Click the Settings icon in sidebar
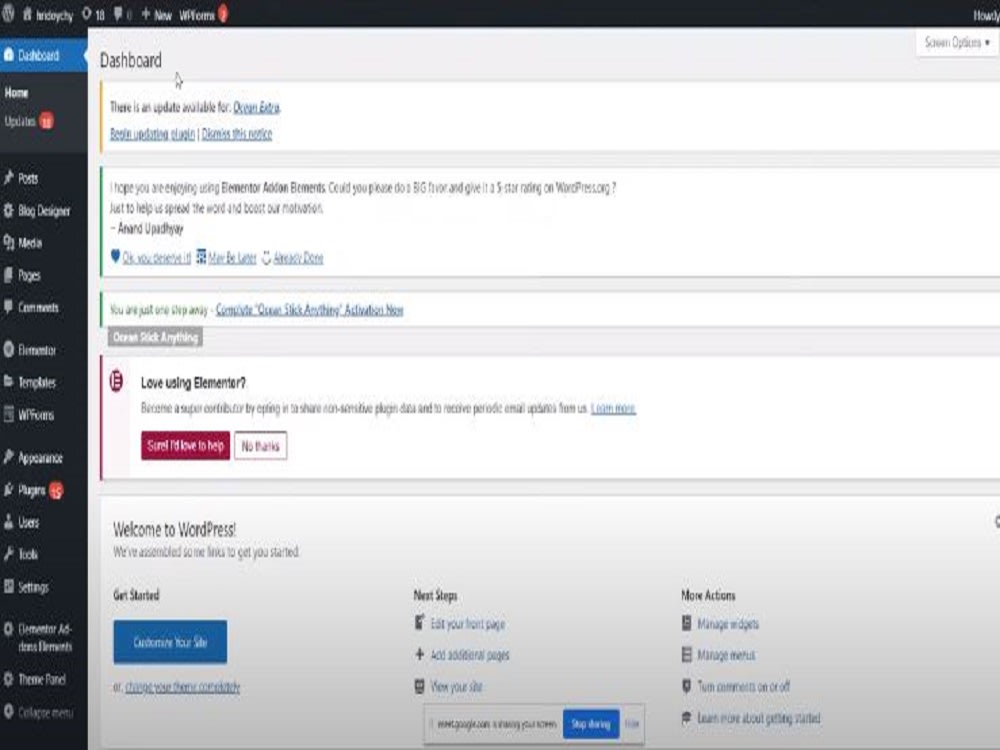The width and height of the screenshot is (1000, 750). click(x=8, y=586)
